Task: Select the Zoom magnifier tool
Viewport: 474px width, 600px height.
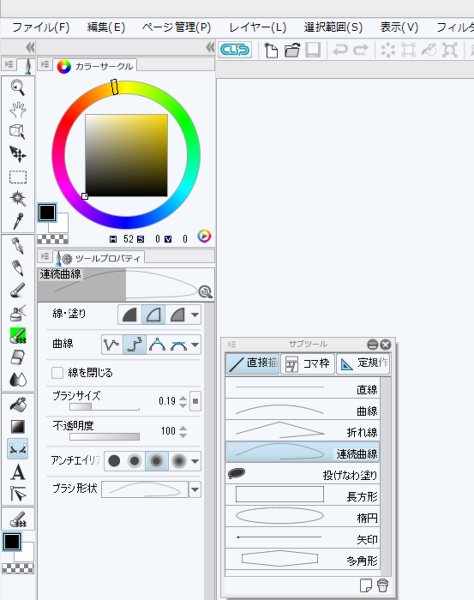Action: 18,88
